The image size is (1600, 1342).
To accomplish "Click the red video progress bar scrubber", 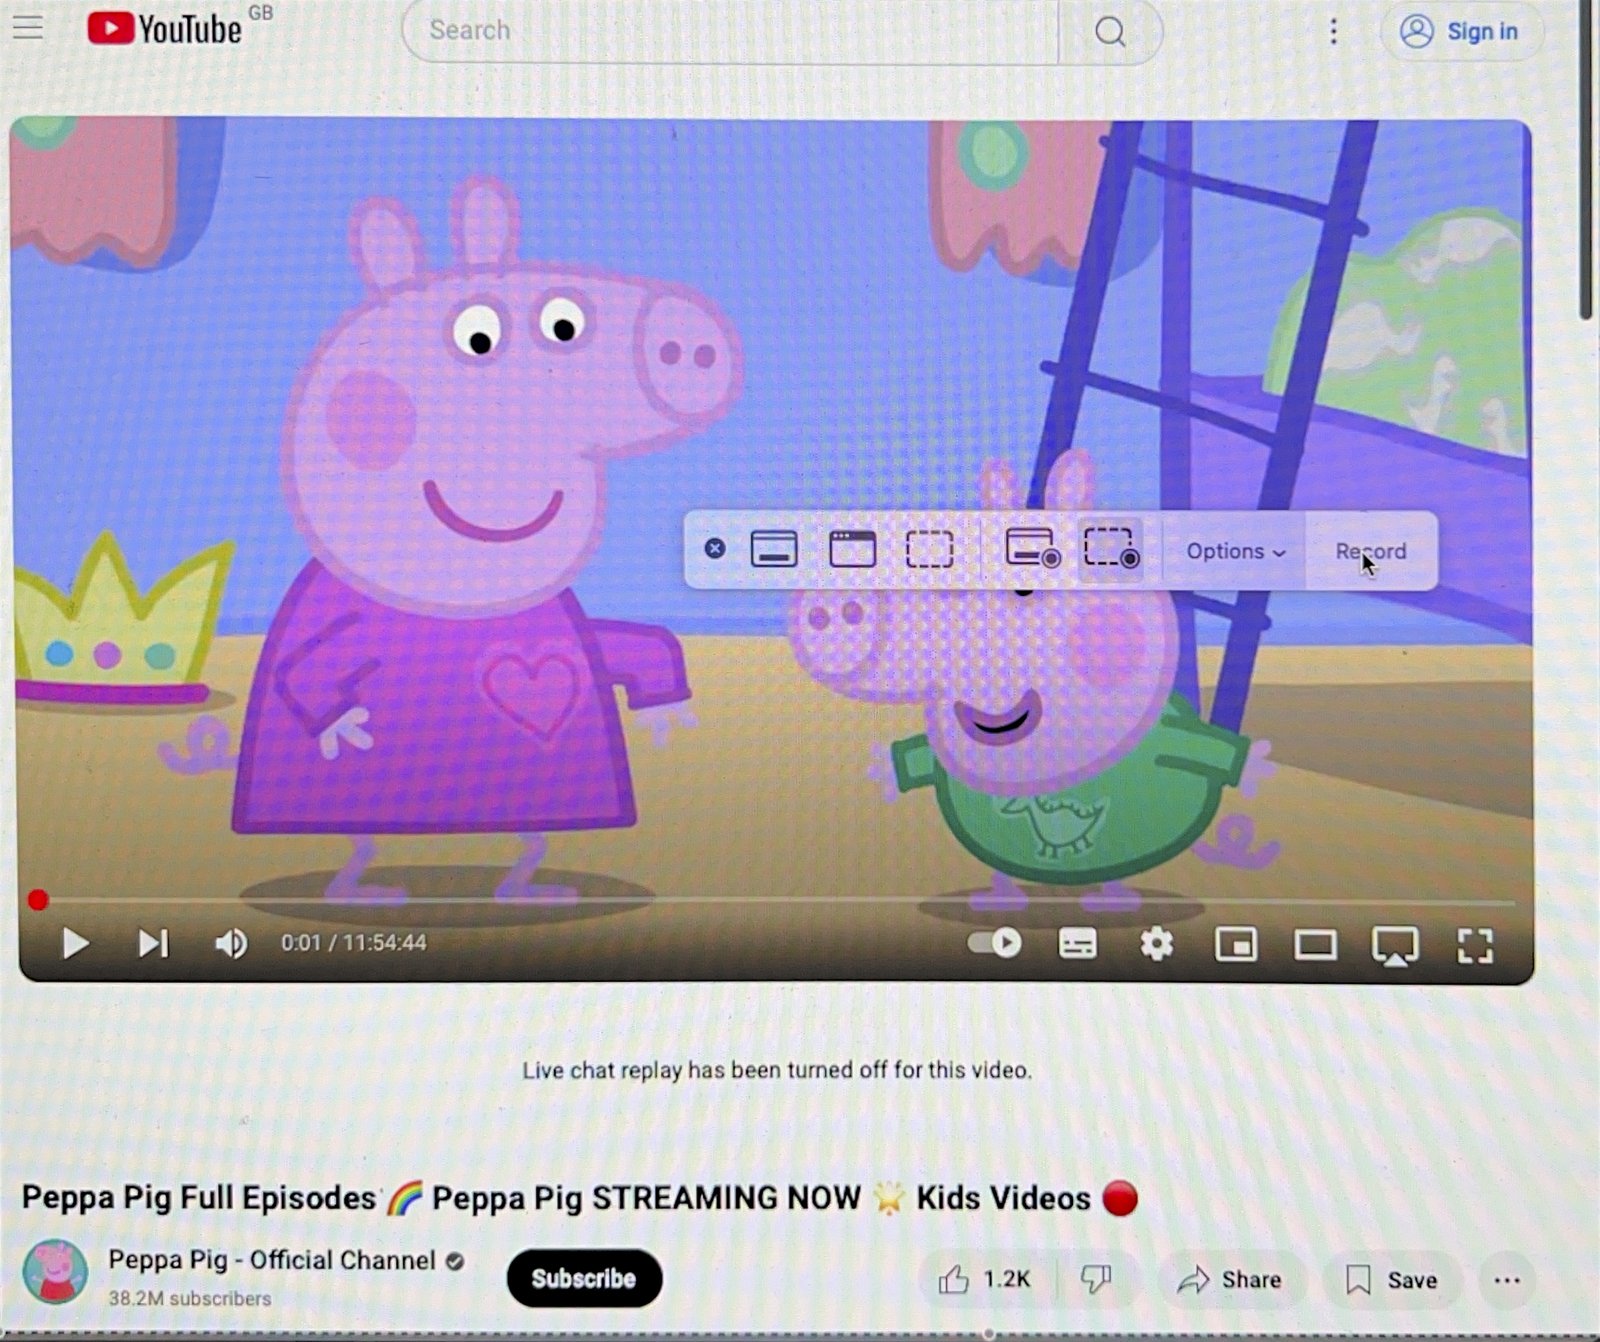I will [x=38, y=900].
